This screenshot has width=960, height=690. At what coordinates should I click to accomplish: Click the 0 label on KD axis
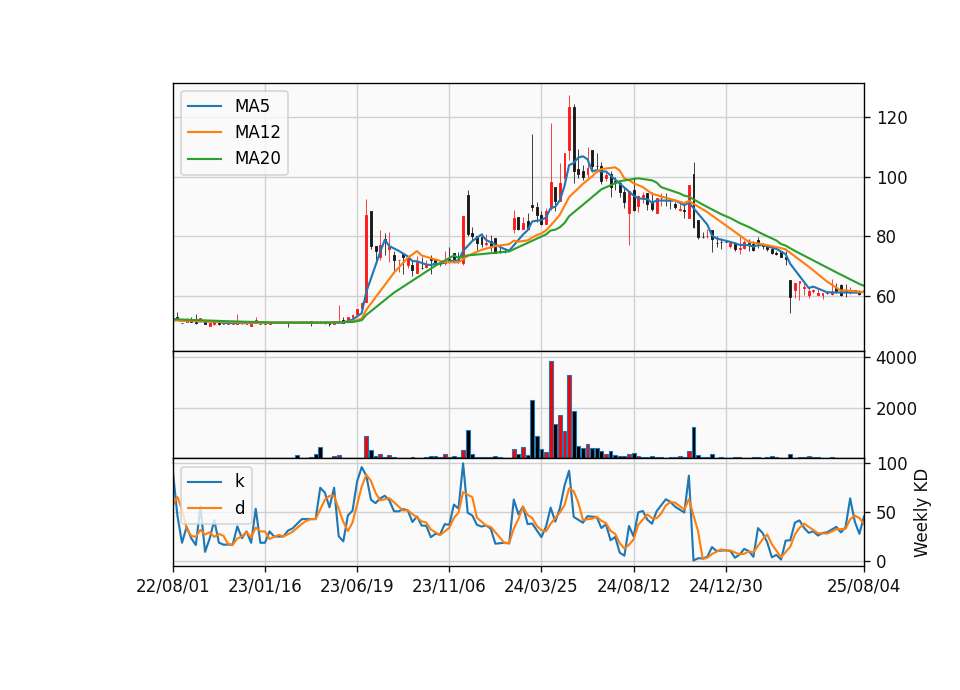[x=882, y=561]
